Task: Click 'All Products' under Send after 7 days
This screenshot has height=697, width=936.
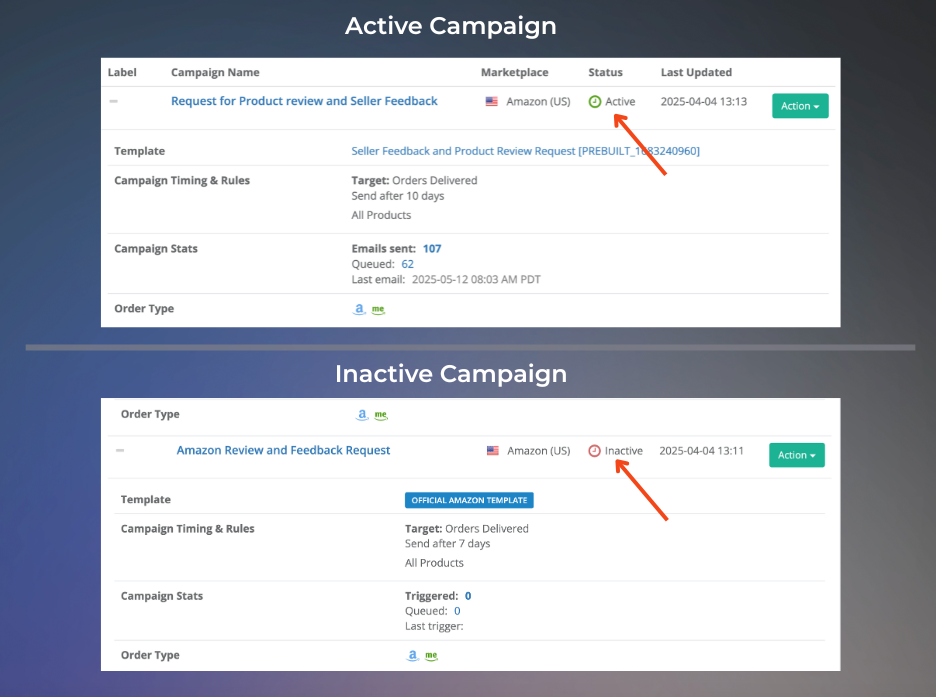Action: [x=434, y=563]
